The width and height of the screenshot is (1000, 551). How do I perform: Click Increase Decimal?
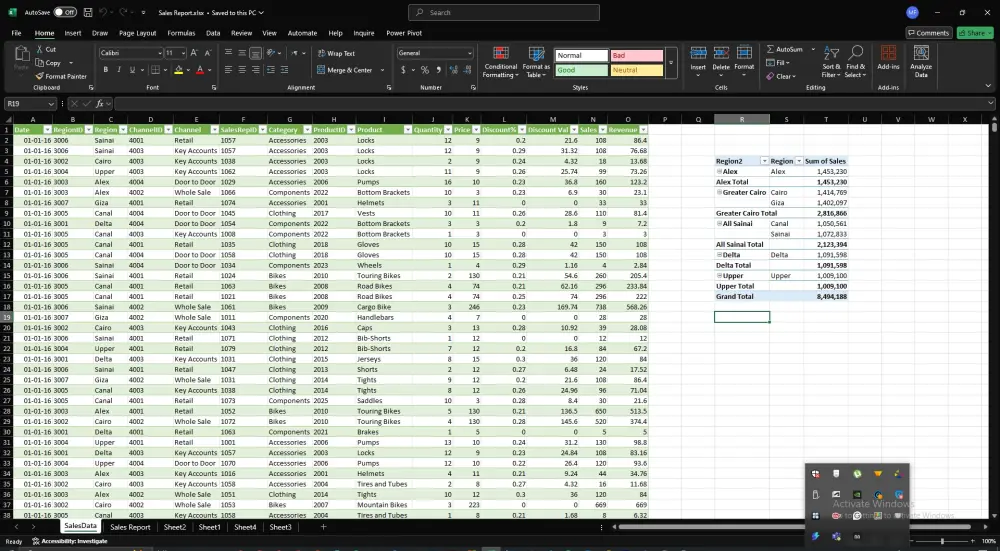453,70
